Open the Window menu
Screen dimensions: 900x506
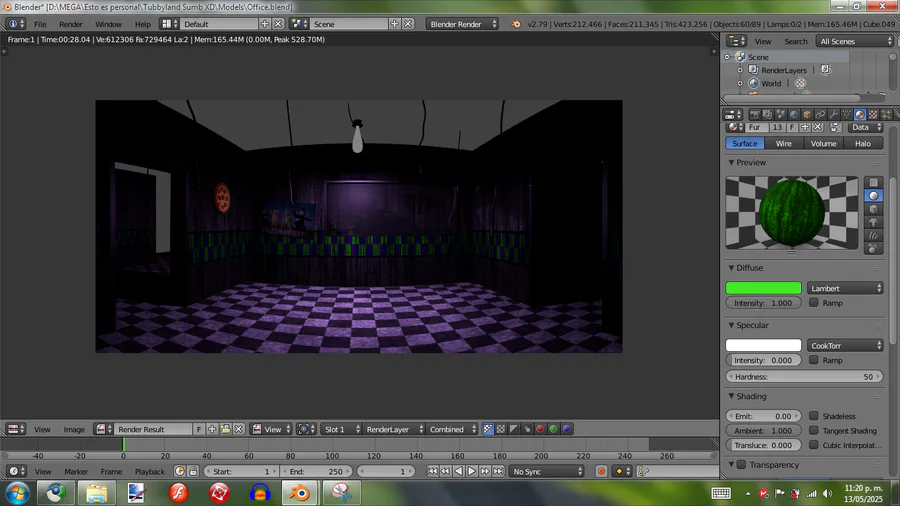[108, 24]
